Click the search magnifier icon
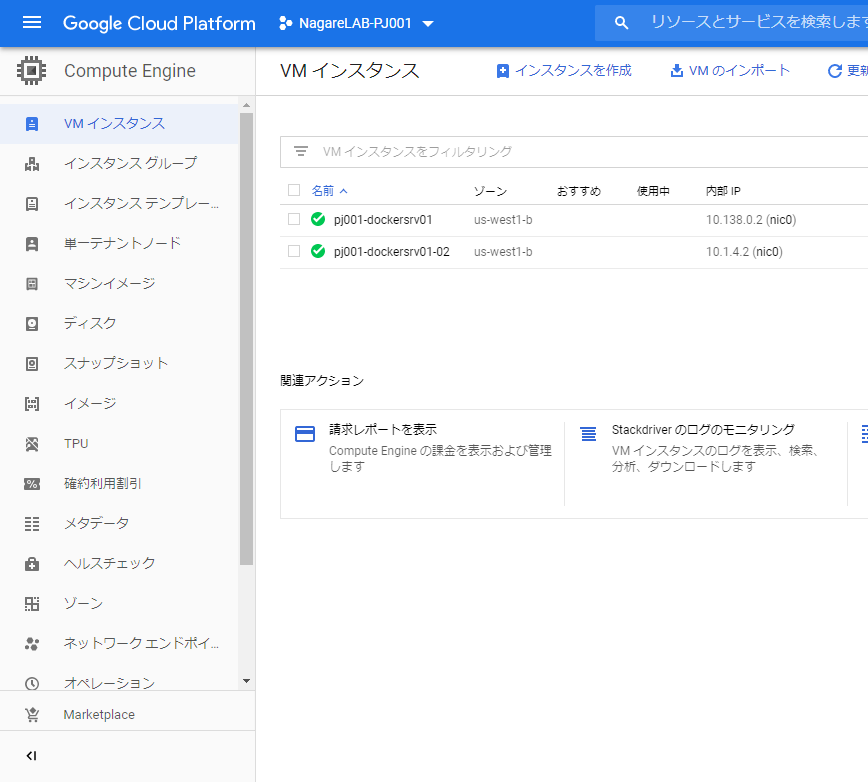The height and width of the screenshot is (782, 868). click(621, 23)
